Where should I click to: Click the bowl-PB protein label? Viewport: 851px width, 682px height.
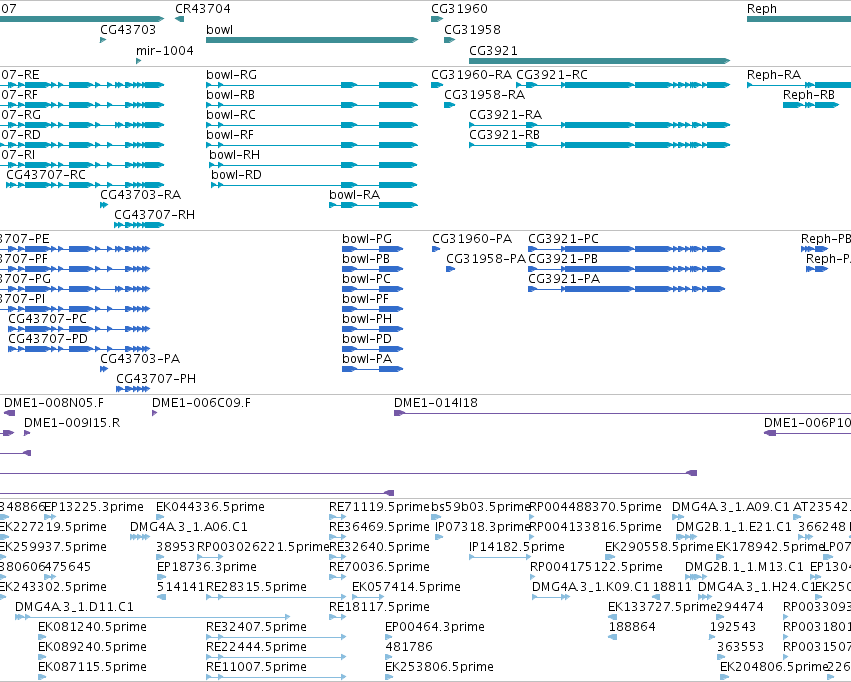pos(366,259)
